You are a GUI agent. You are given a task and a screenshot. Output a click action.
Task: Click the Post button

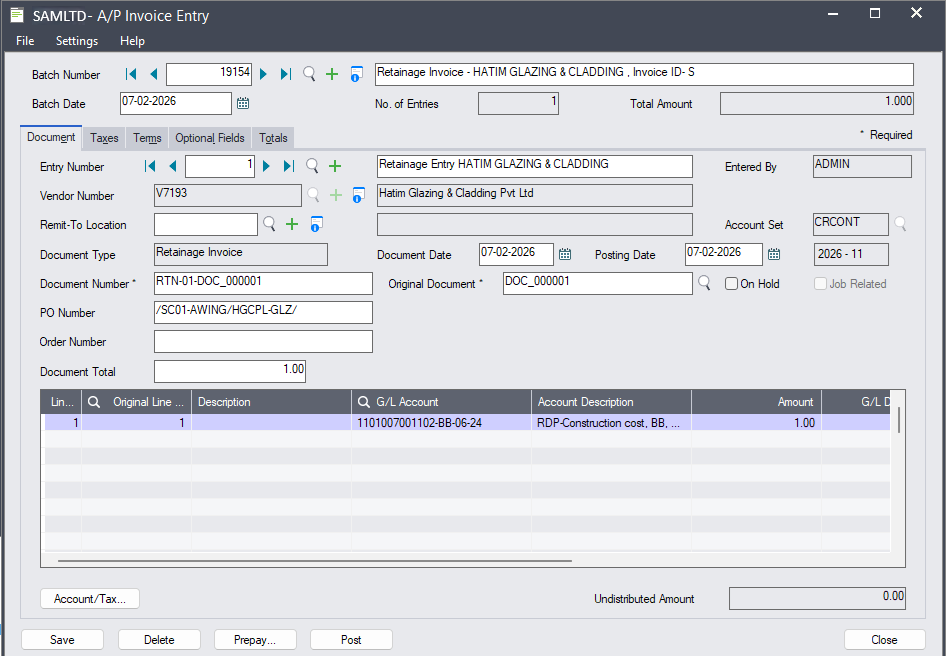pyautogui.click(x=351, y=640)
